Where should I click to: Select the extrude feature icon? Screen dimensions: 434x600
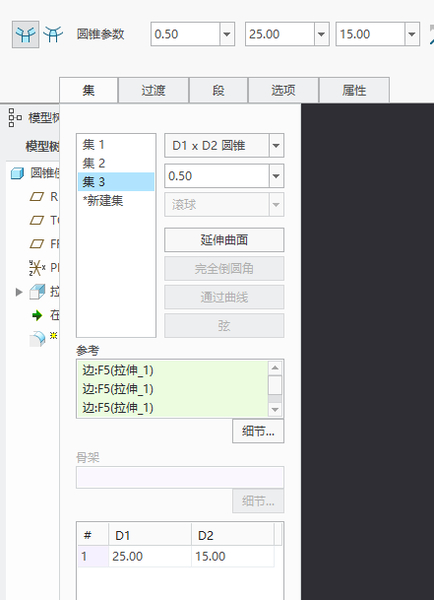(37, 292)
